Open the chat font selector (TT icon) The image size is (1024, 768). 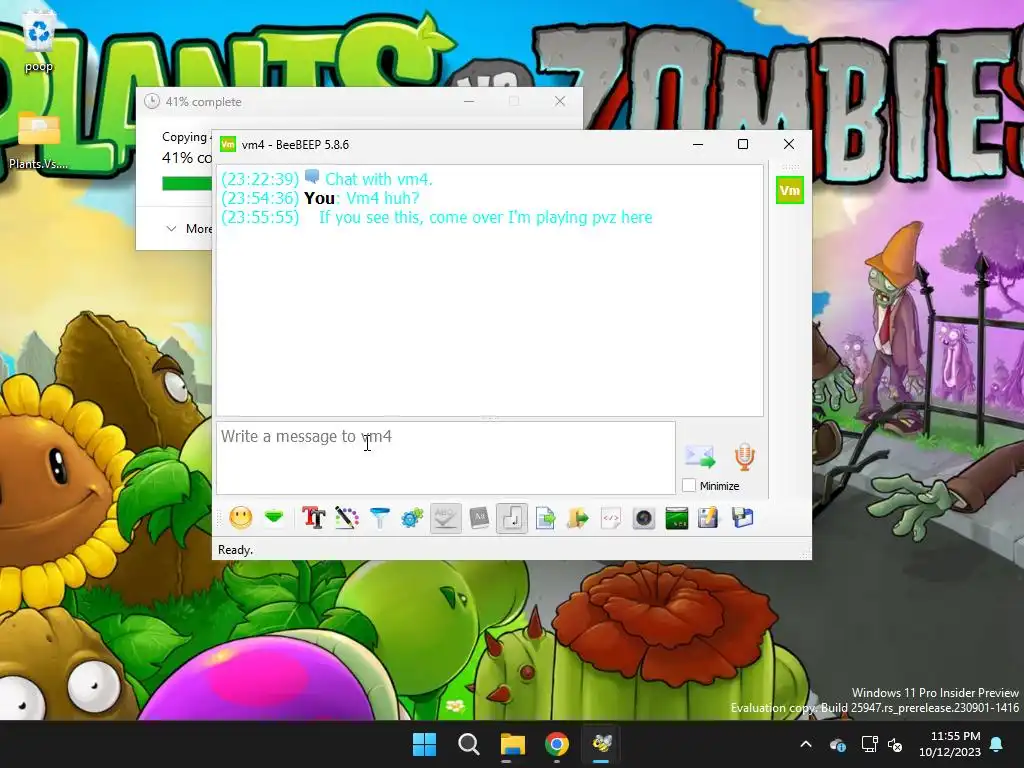pyautogui.click(x=313, y=518)
